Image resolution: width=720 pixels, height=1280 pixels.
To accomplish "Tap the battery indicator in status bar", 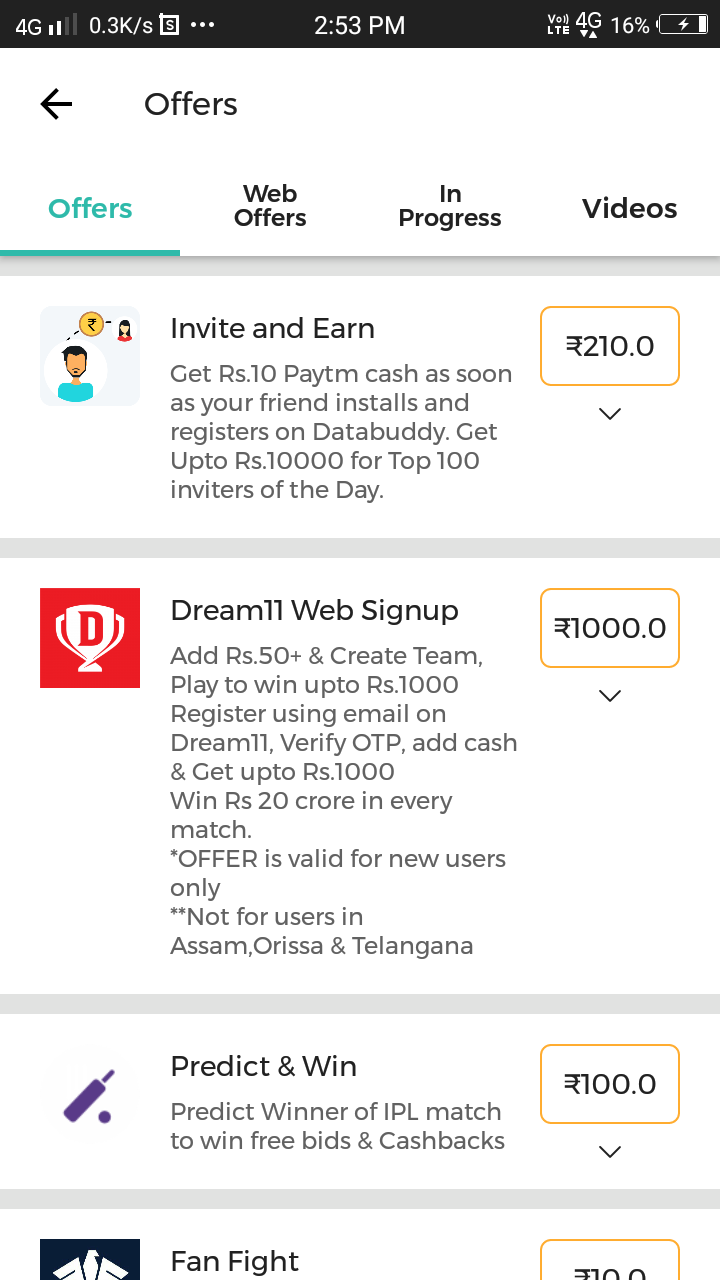I will point(683,25).
